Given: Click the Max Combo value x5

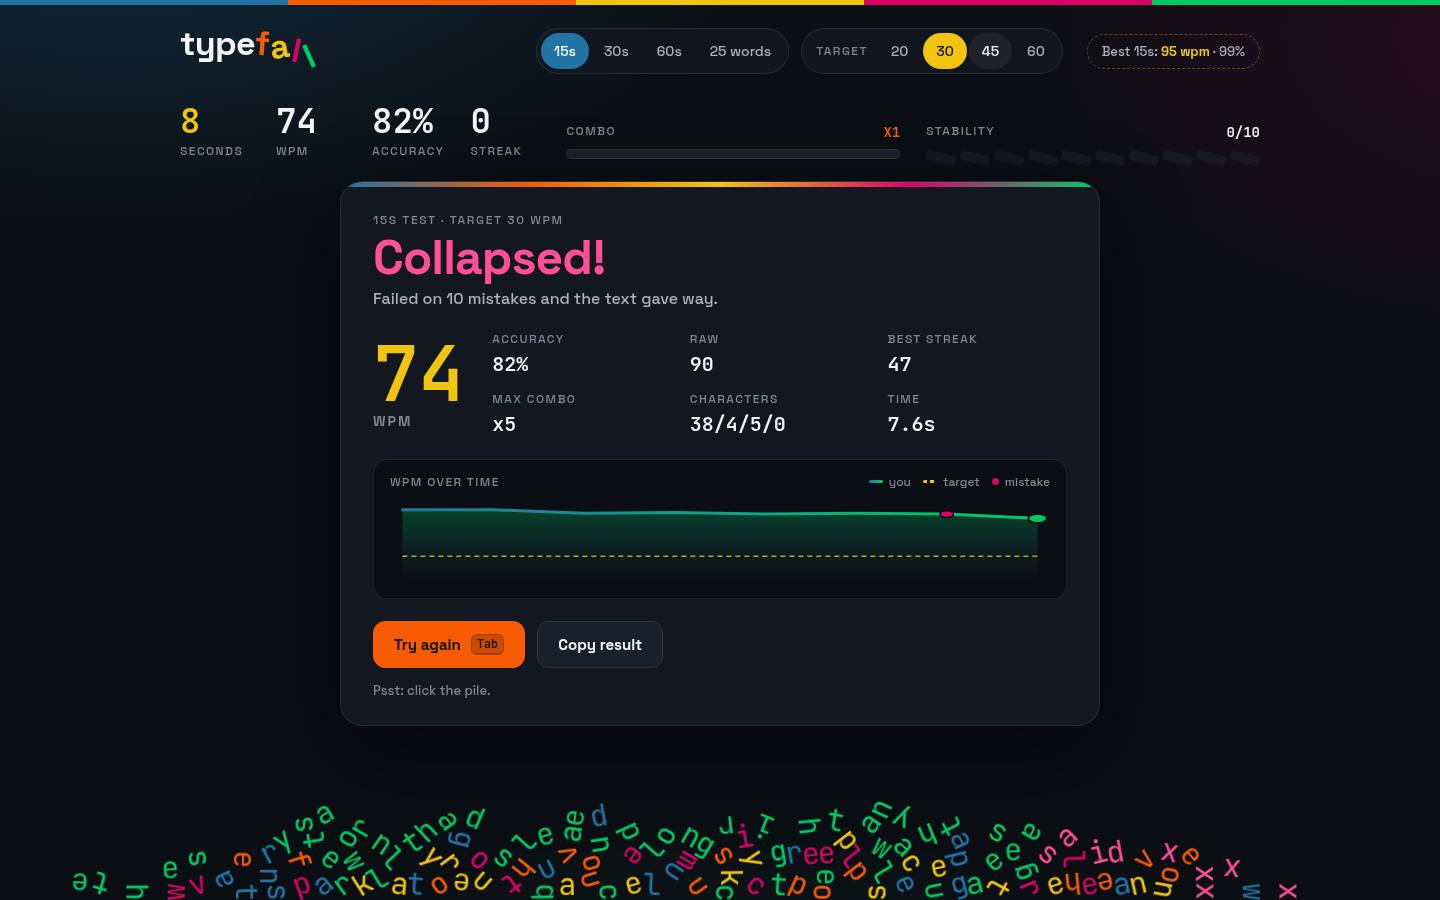Looking at the screenshot, I should [x=504, y=425].
